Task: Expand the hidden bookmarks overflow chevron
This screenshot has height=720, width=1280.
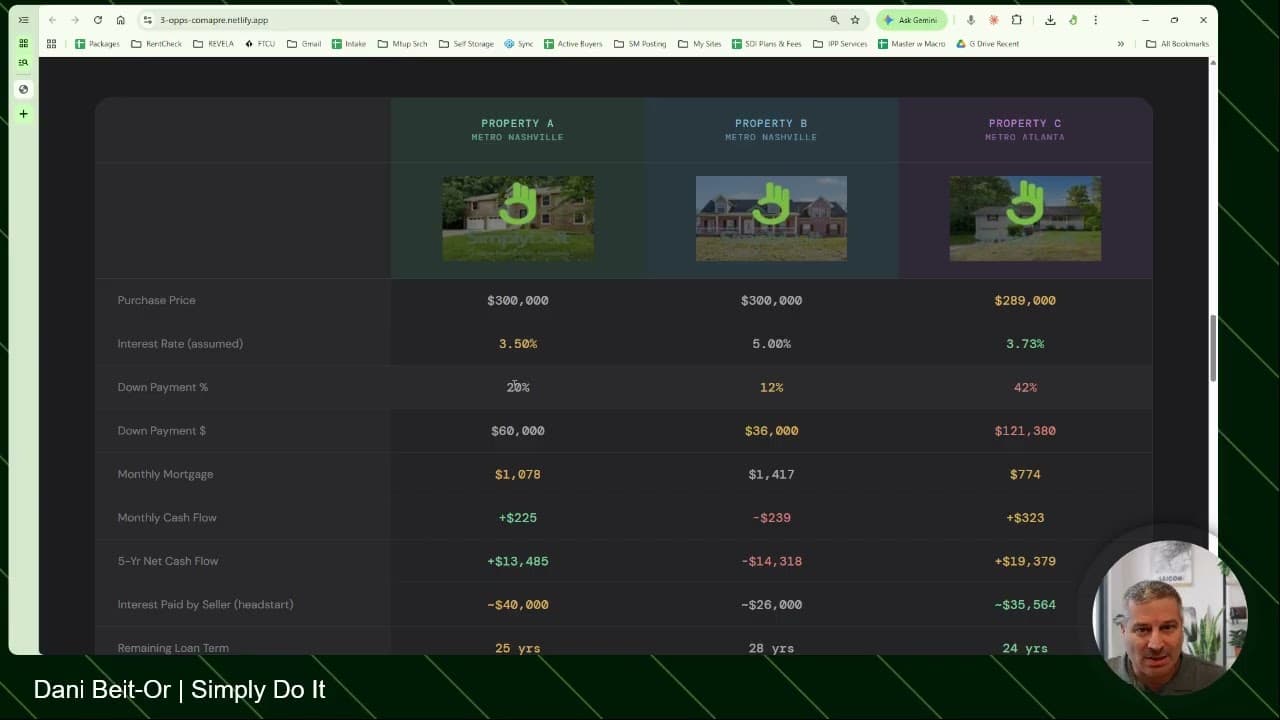Action: pyautogui.click(x=1121, y=44)
